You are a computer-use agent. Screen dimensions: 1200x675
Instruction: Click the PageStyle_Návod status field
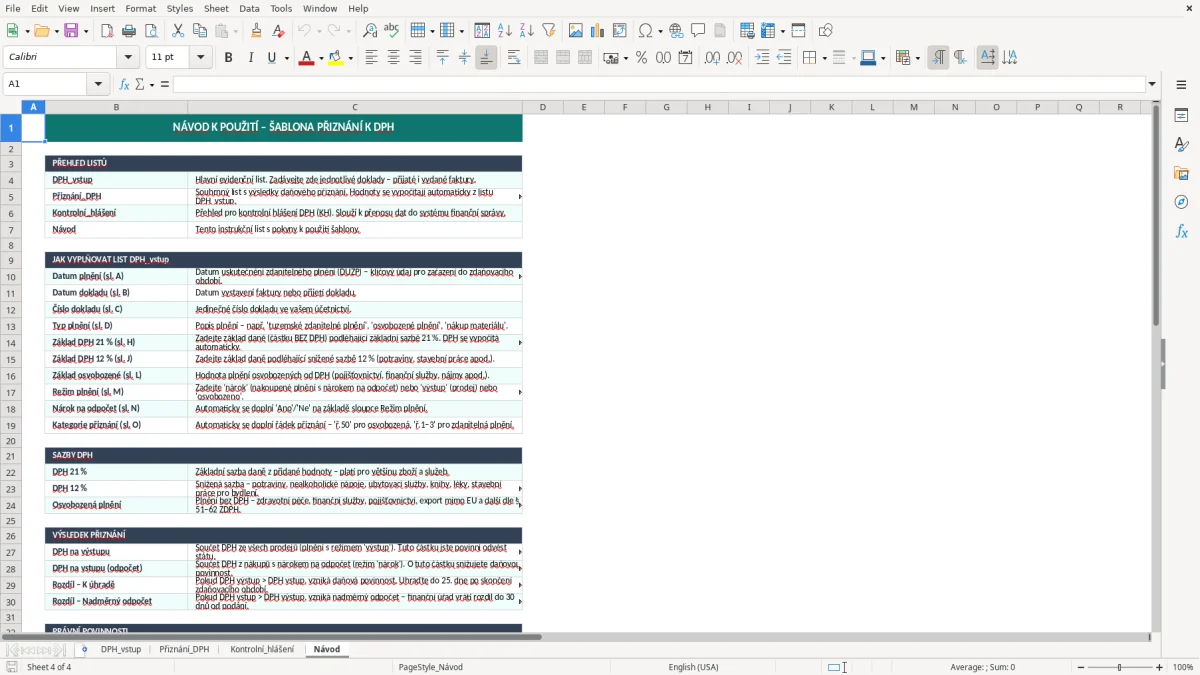(x=430, y=667)
